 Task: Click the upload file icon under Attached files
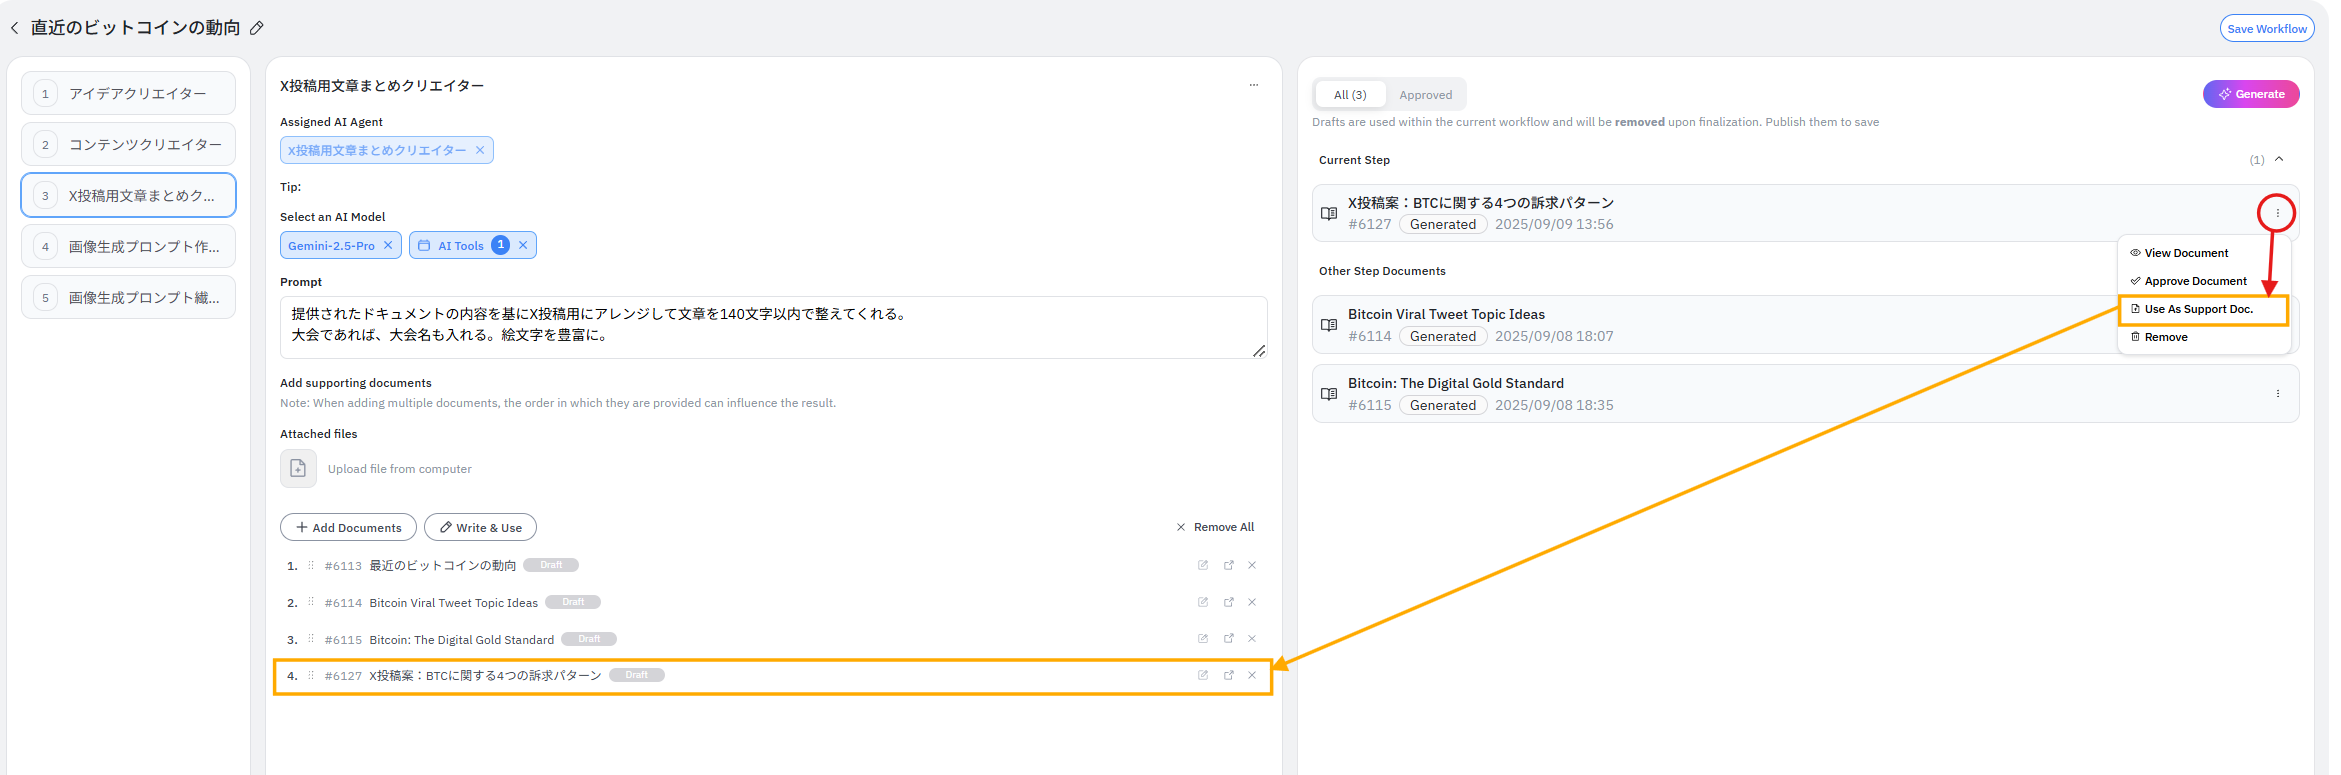[298, 468]
